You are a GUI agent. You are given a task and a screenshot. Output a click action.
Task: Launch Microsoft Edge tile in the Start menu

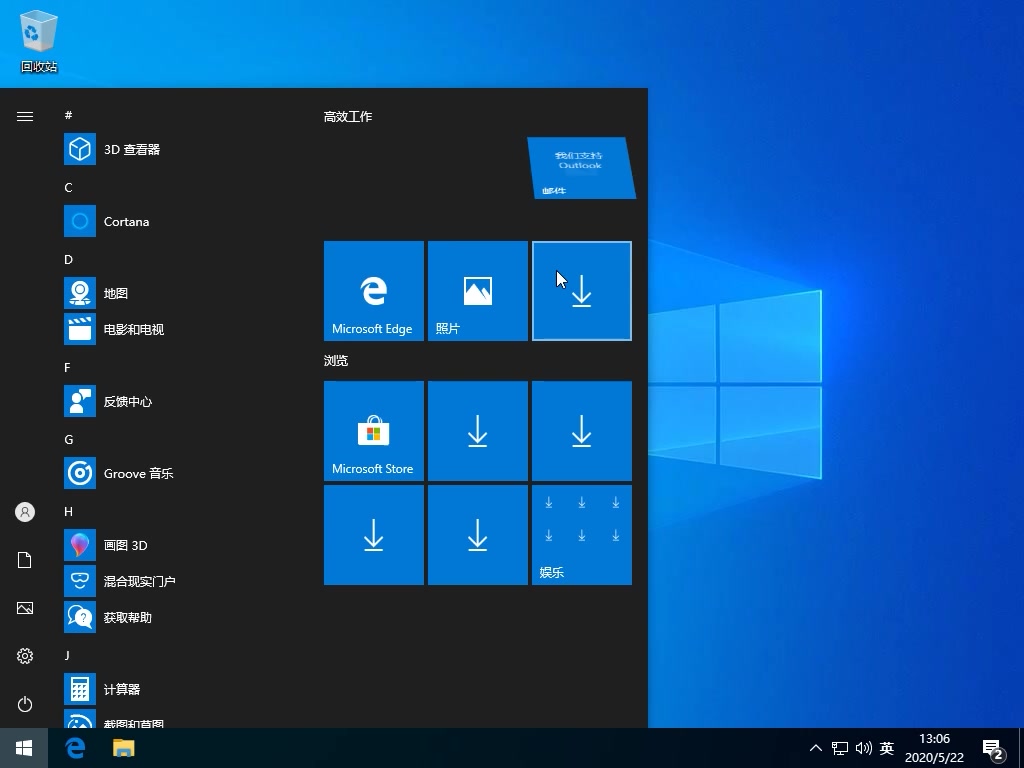tap(373, 290)
